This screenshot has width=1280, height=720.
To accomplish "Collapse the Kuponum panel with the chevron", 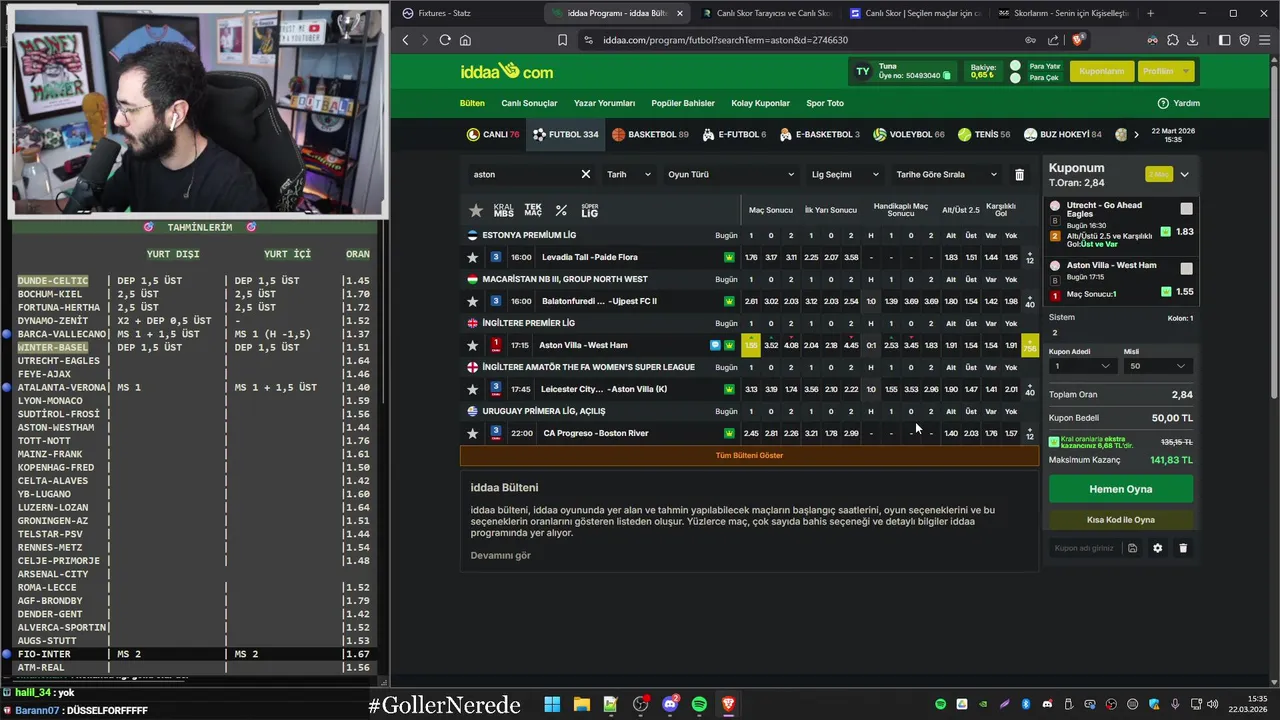I will click(1184, 174).
